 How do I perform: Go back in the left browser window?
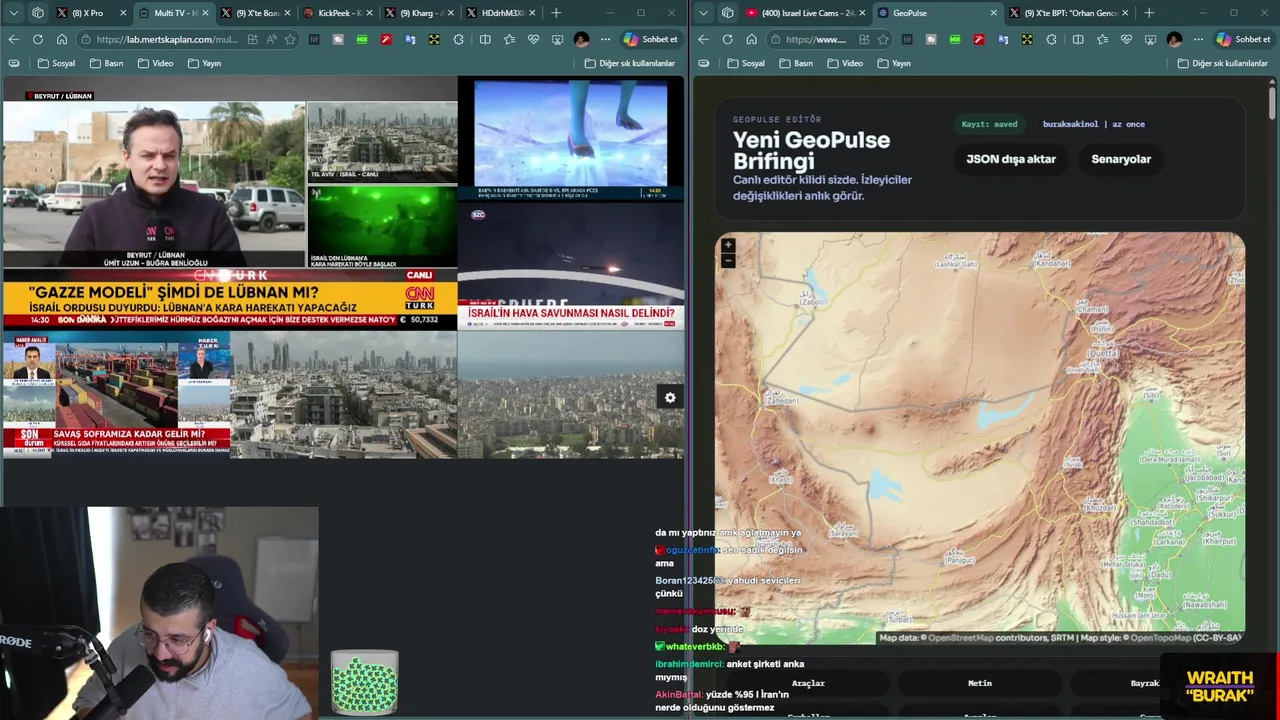coord(13,39)
